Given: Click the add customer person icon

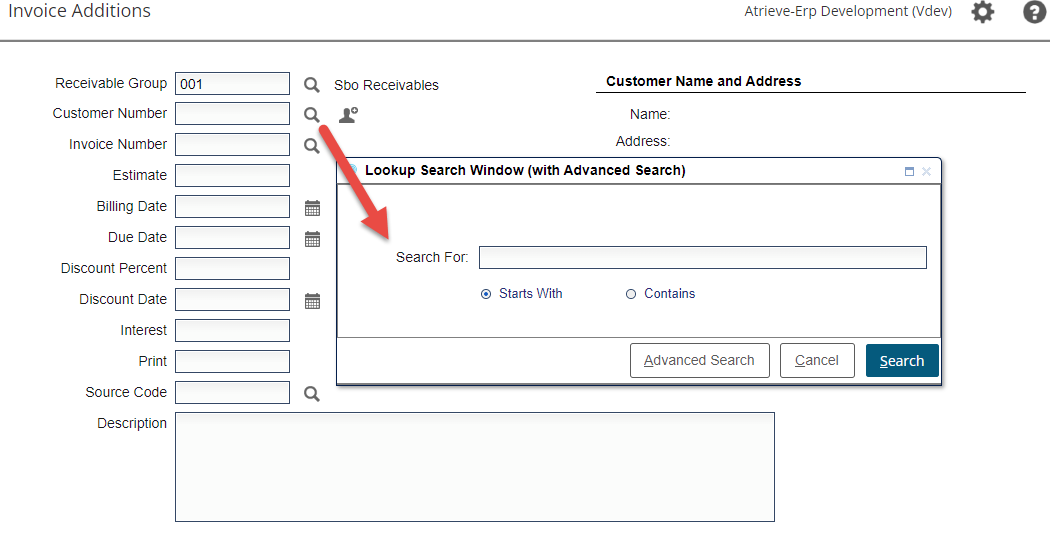Looking at the screenshot, I should (347, 115).
